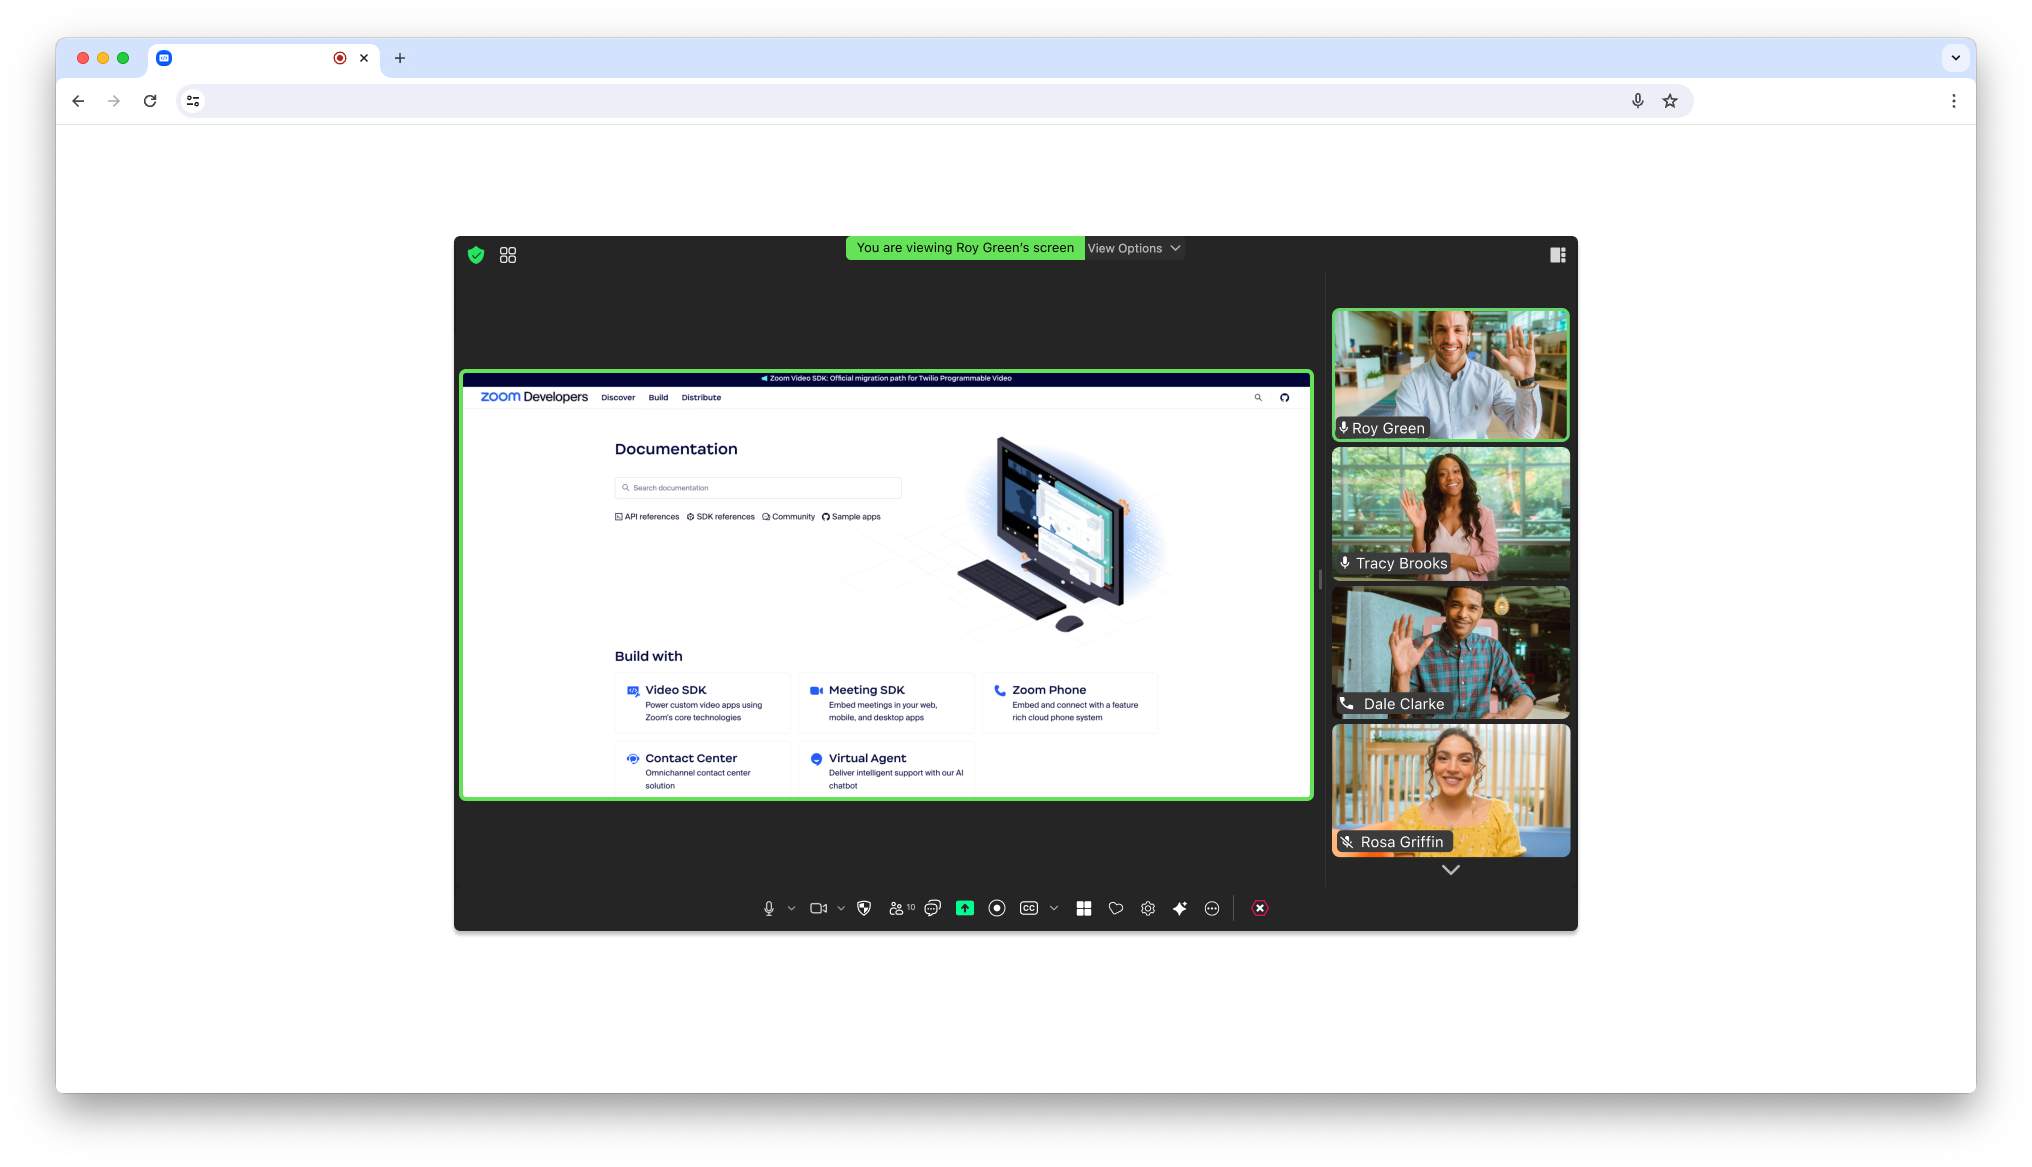The height and width of the screenshot is (1167, 2032).
Task: Open the participants list icon
Action: (x=897, y=908)
